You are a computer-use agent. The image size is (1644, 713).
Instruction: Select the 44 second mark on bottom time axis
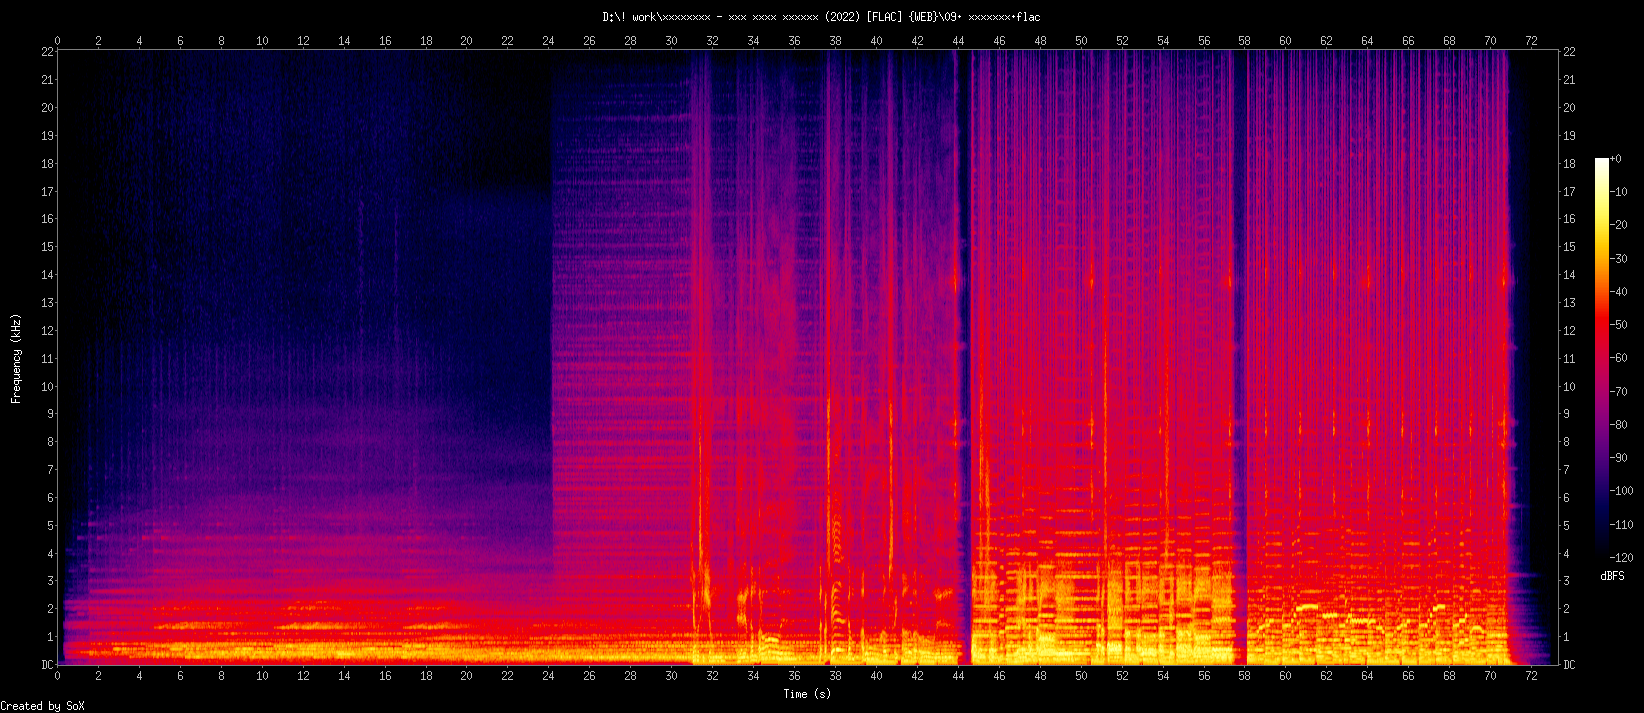[958, 676]
